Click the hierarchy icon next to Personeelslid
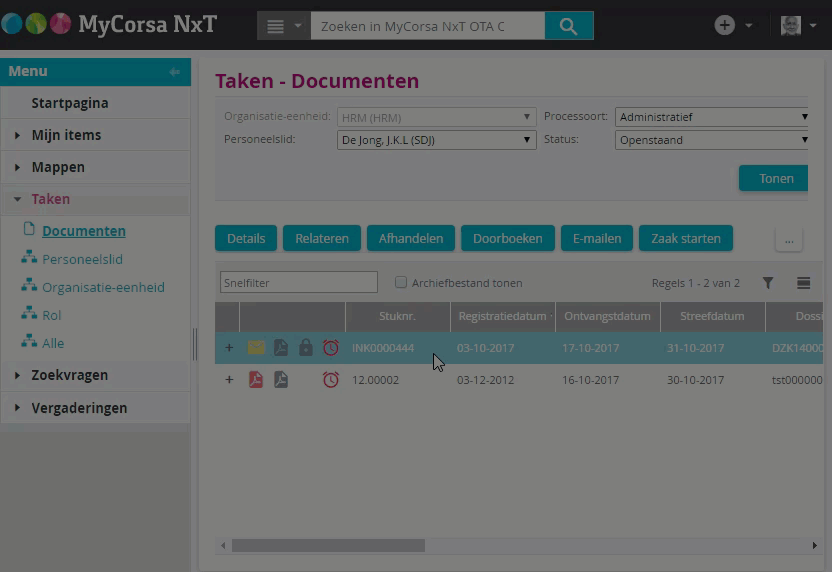Viewport: 832px width, 572px height. [29, 257]
